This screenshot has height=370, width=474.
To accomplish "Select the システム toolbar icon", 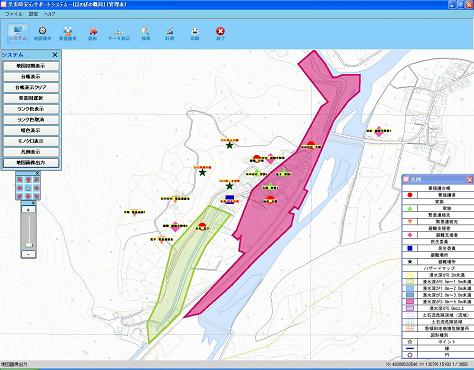I will coord(18,33).
